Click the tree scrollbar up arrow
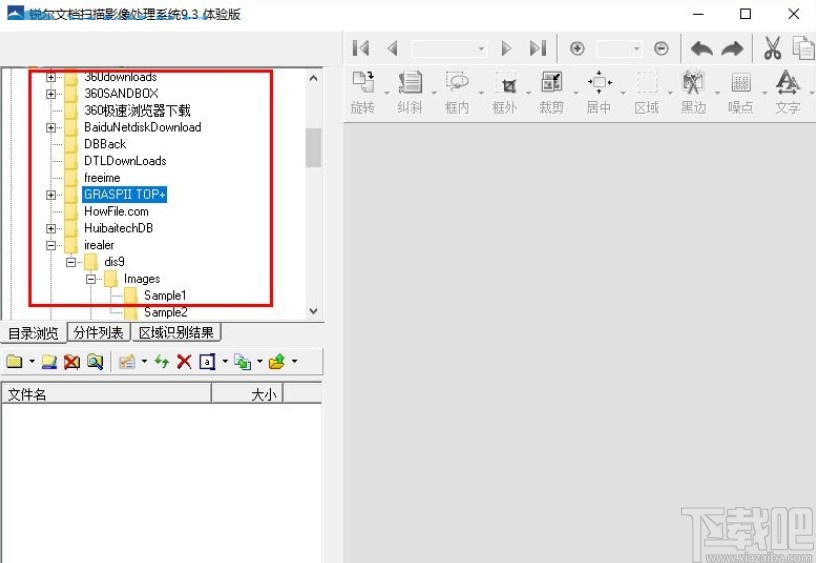 [313, 78]
